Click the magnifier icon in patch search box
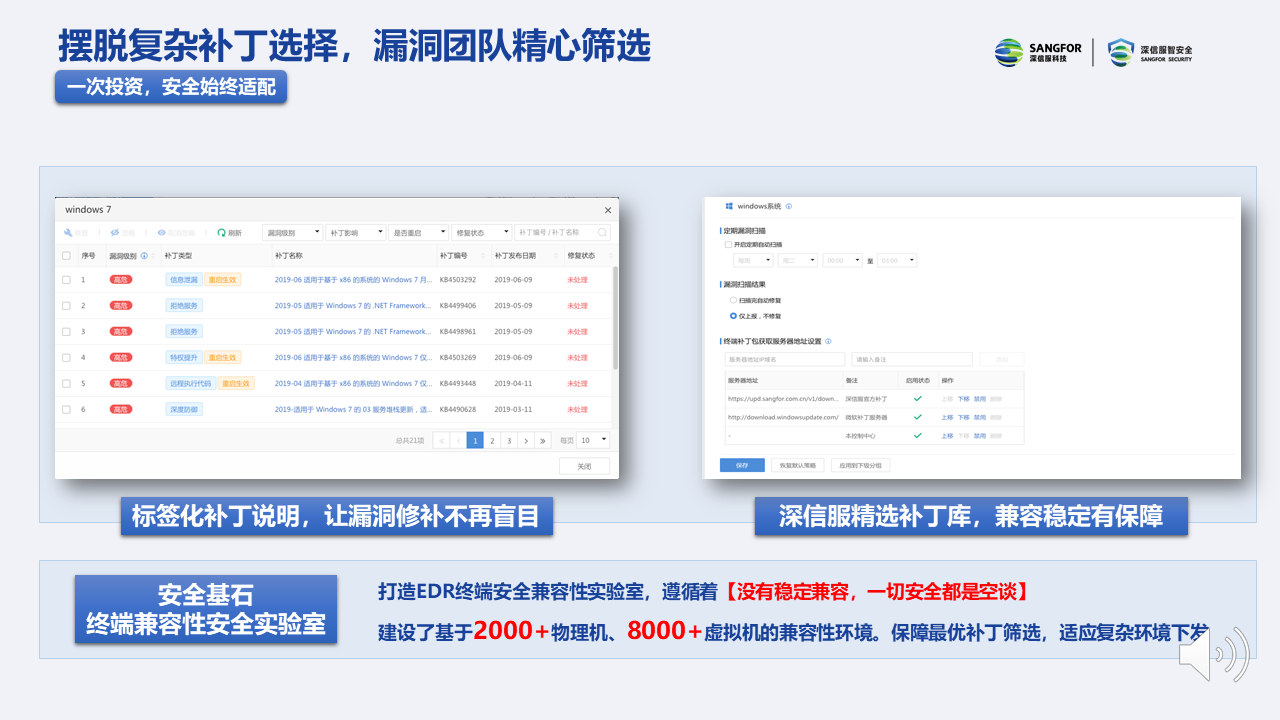The height and width of the screenshot is (720, 1280). (x=602, y=232)
